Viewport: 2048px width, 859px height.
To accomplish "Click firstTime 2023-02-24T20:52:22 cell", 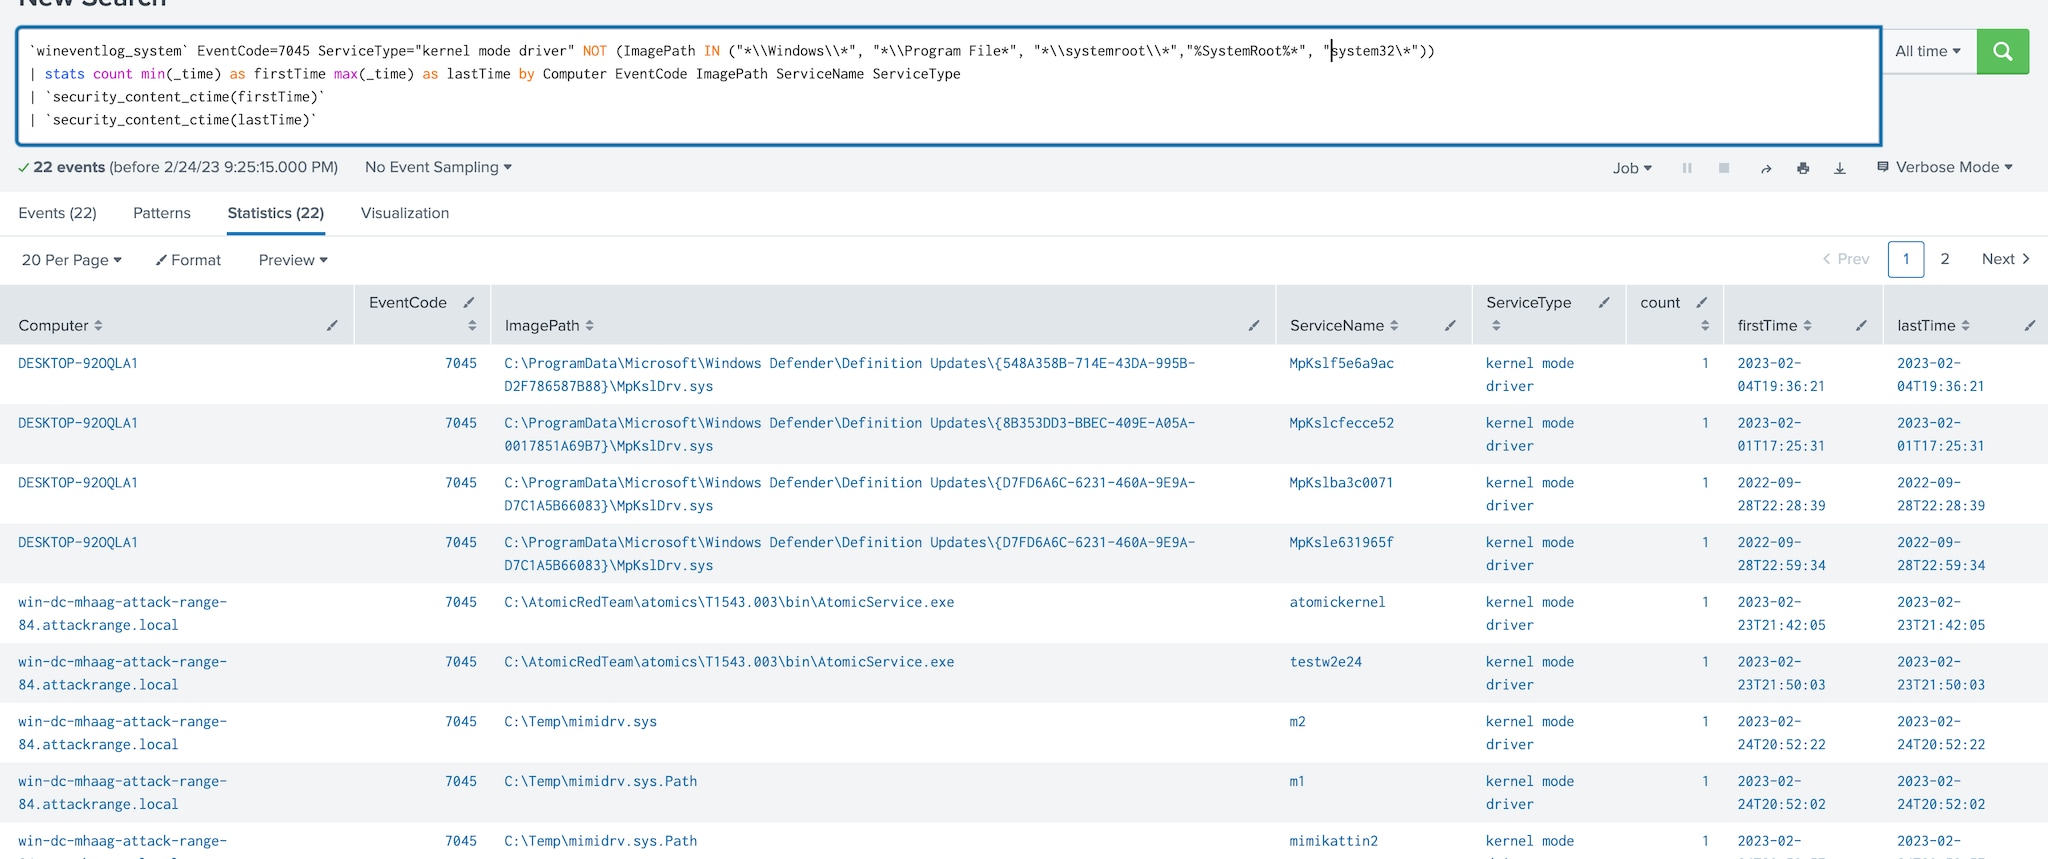I will point(1781,733).
